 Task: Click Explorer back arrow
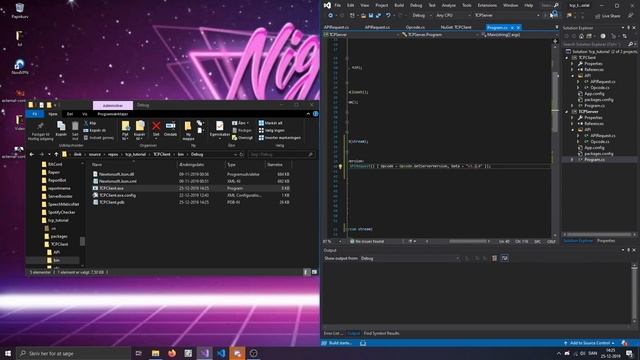pos(32,155)
